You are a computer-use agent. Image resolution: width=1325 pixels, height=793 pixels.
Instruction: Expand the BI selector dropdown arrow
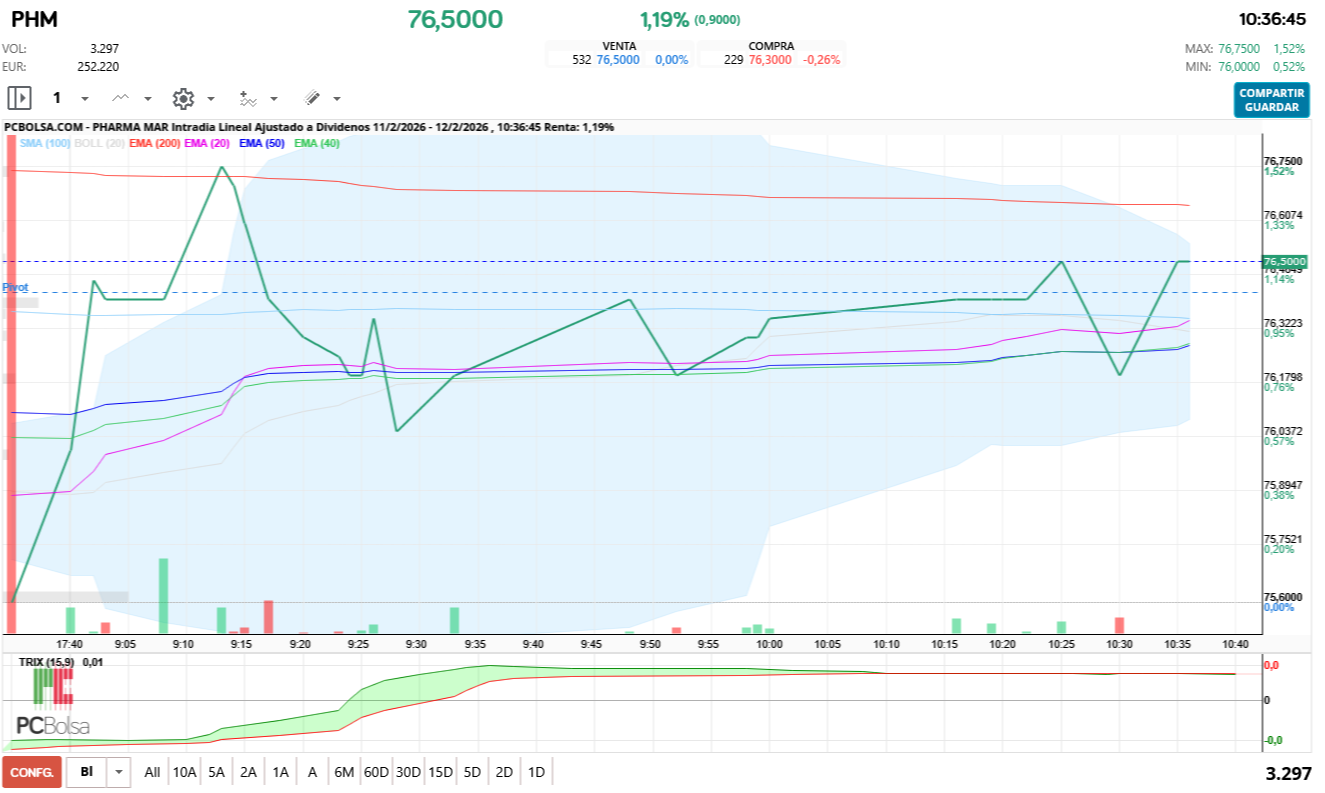(120, 772)
